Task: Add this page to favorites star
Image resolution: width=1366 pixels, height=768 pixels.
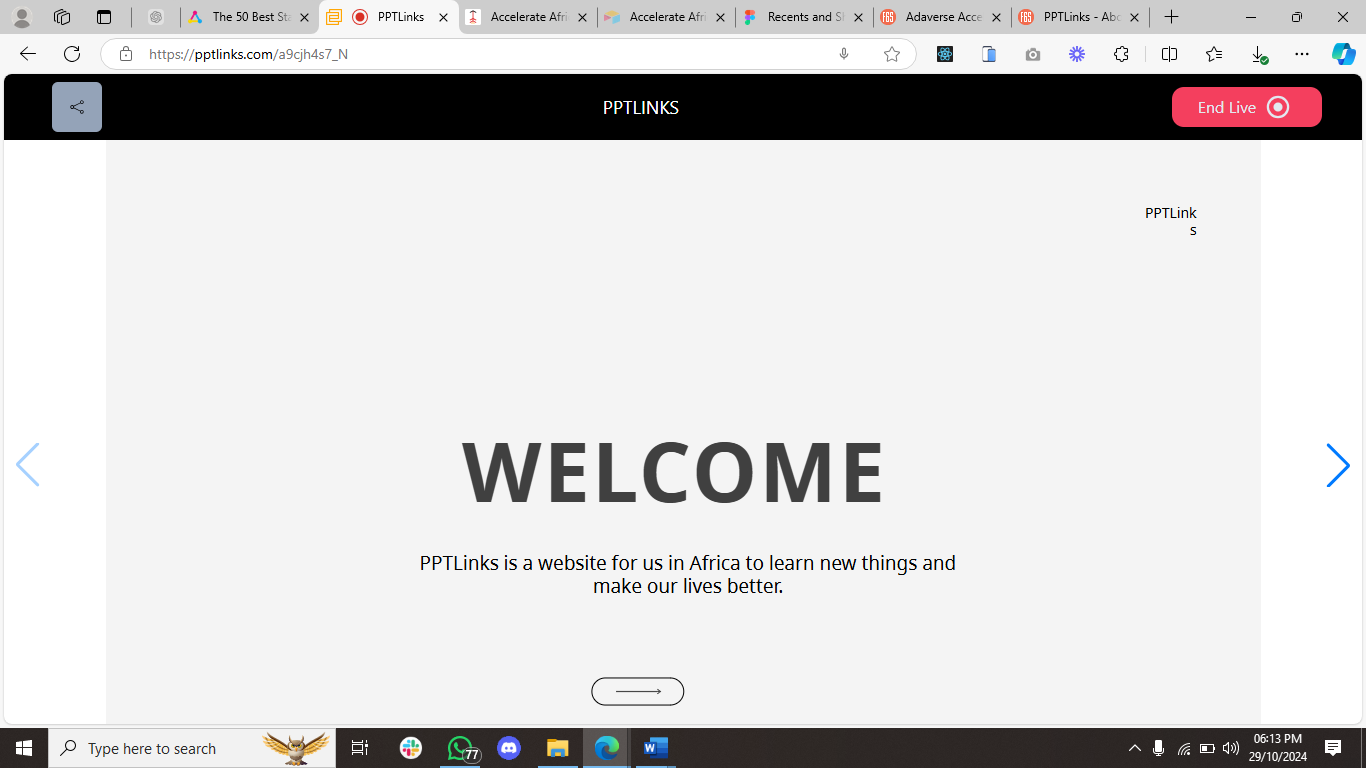Action: pos(892,54)
